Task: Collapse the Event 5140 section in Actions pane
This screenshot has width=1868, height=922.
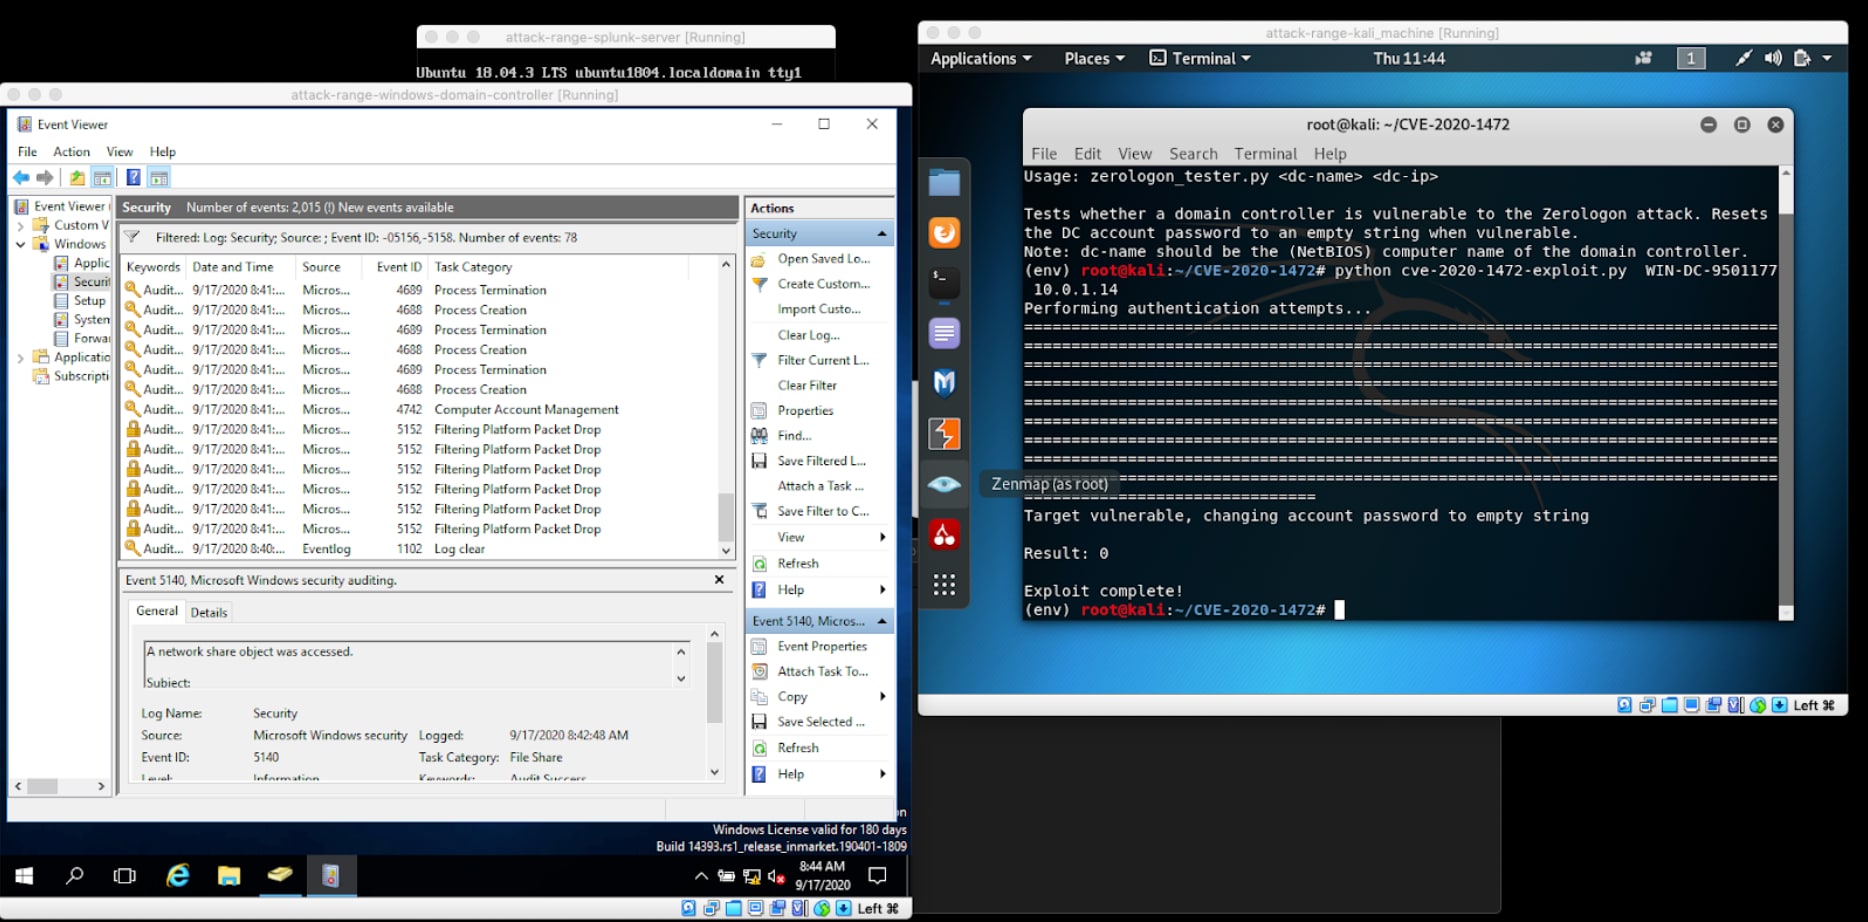Action: (882, 621)
